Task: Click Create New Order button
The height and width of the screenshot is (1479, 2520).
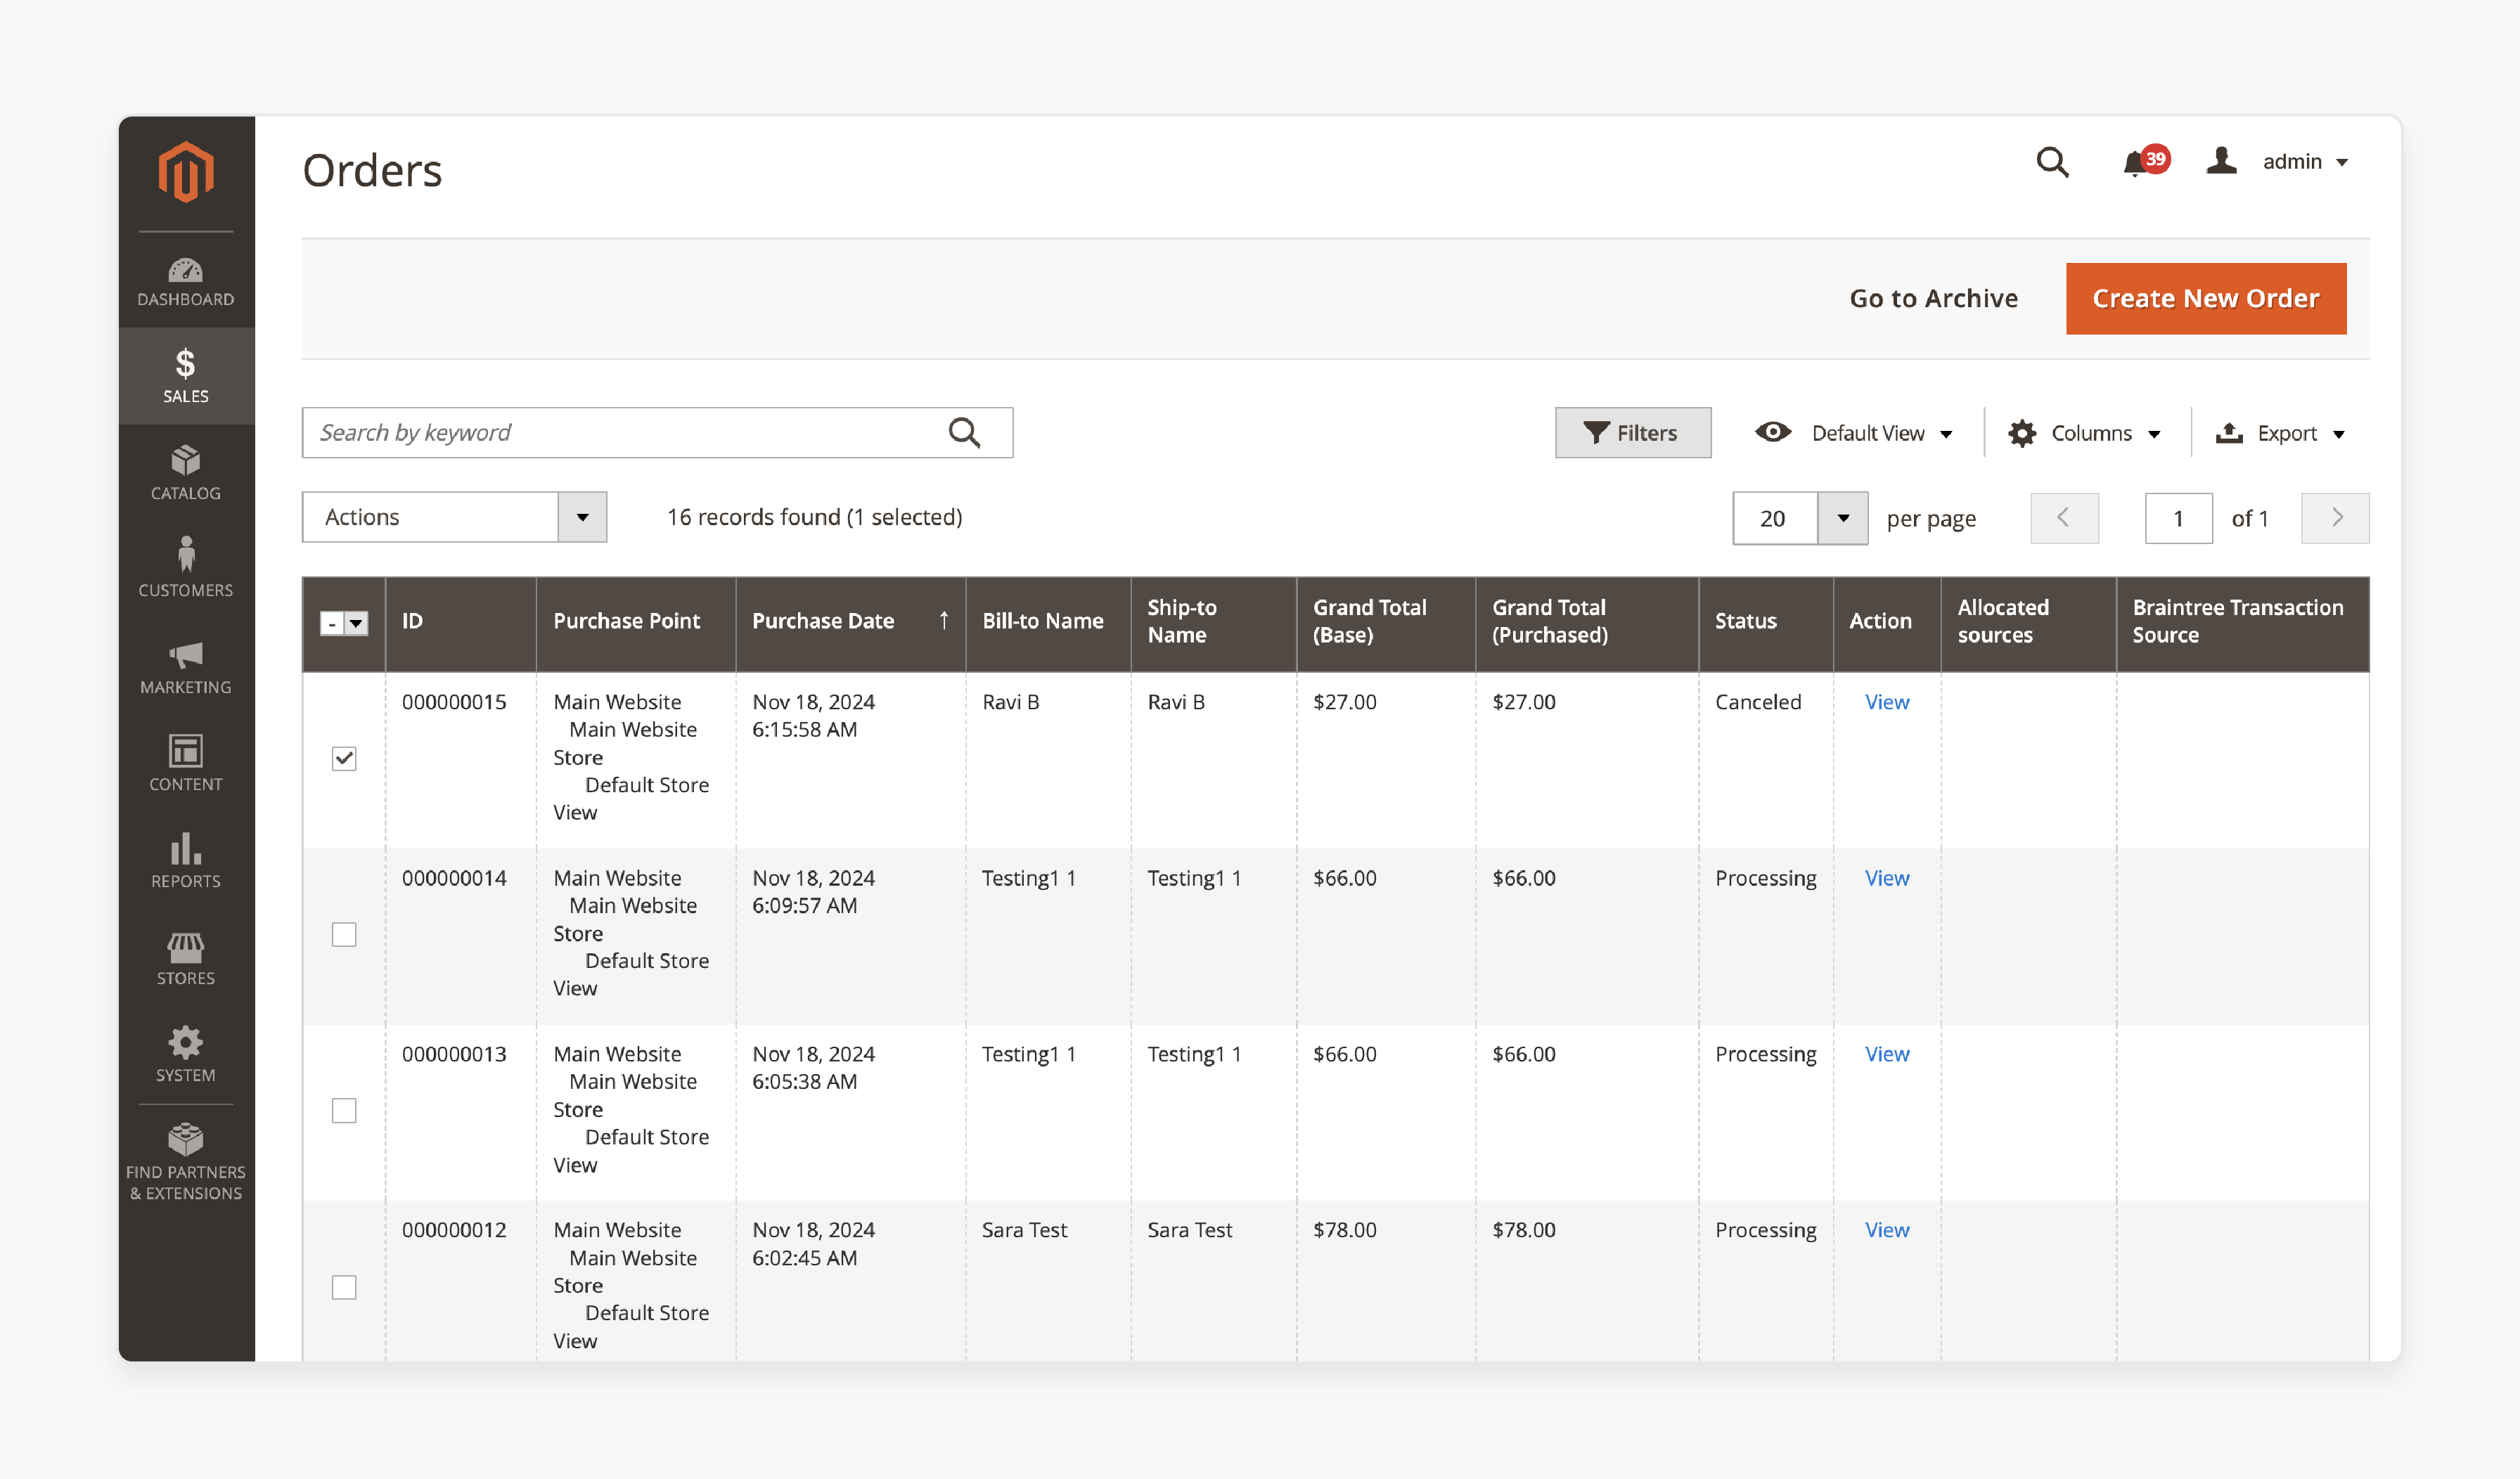Action: 2206,298
